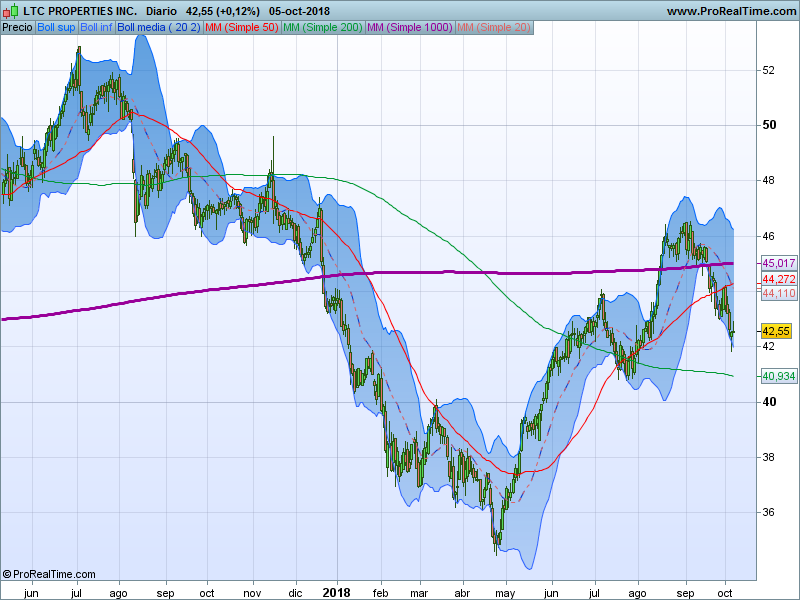This screenshot has width=800, height=600.
Task: Click the 05-oct-2018 date text
Action: [x=299, y=11]
